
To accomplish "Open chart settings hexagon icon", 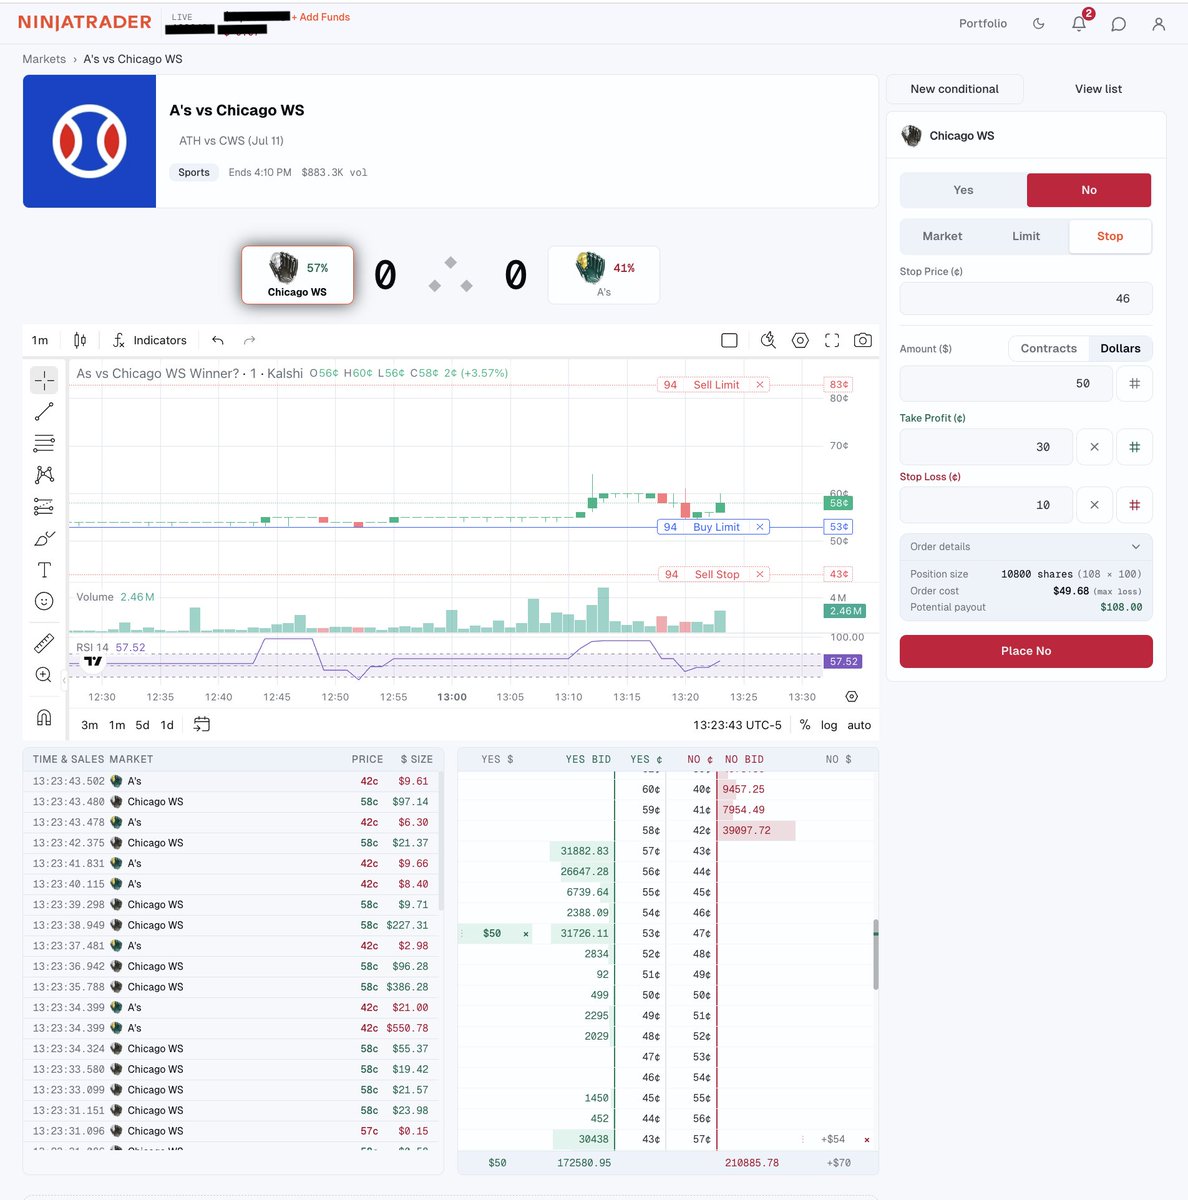I will 800,340.
